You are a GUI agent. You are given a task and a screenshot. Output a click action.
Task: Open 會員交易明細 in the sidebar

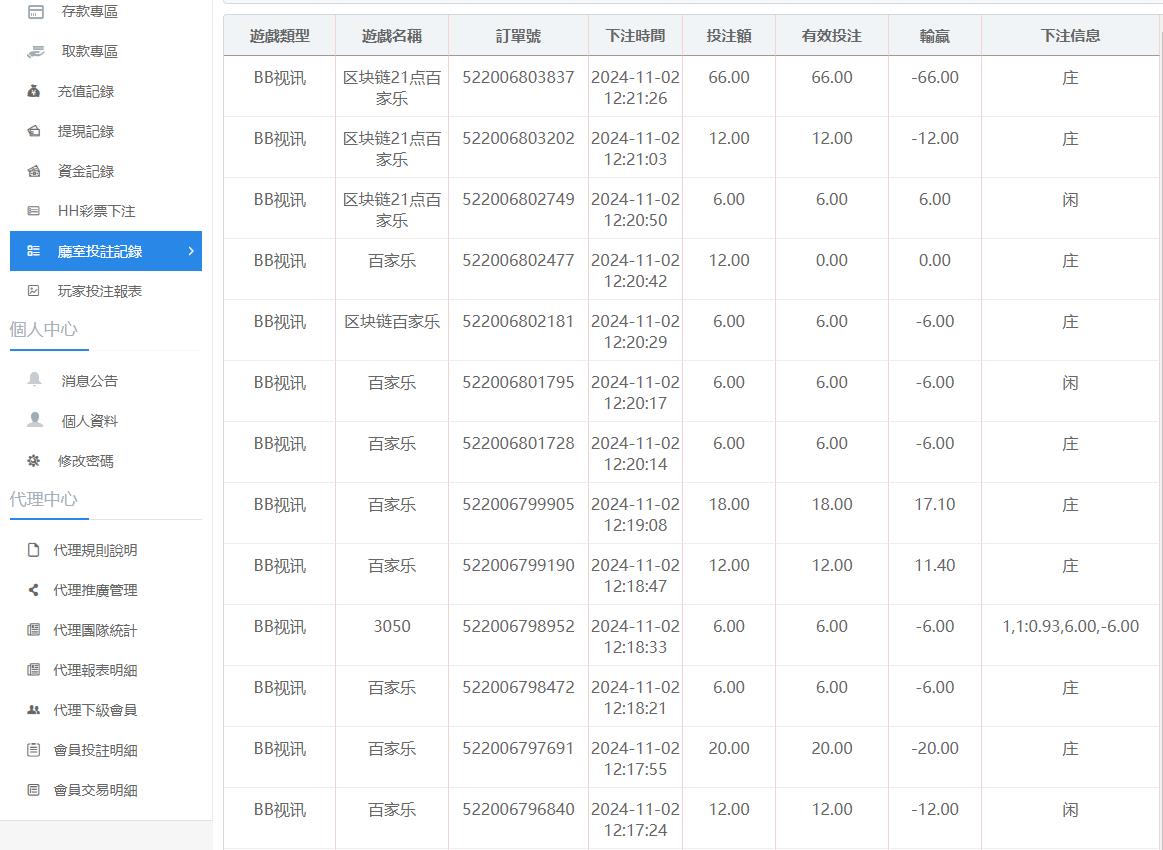click(x=95, y=790)
